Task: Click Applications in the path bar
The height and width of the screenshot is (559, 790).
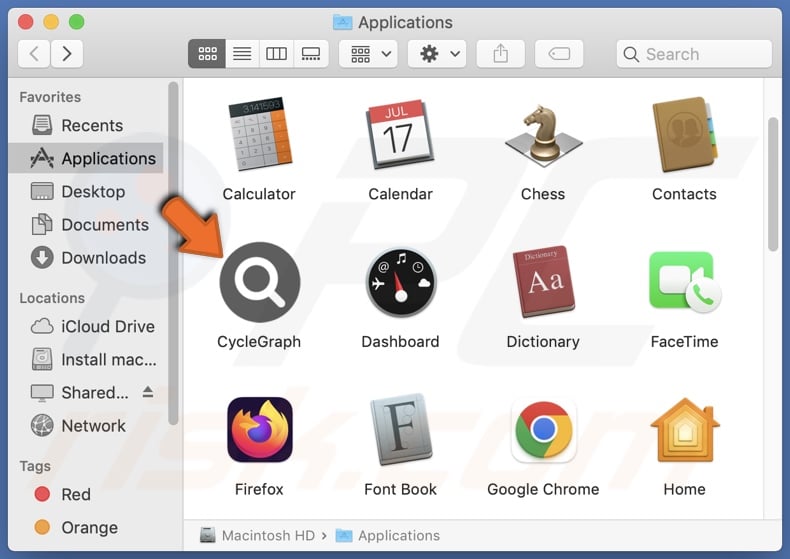Action: (x=388, y=535)
